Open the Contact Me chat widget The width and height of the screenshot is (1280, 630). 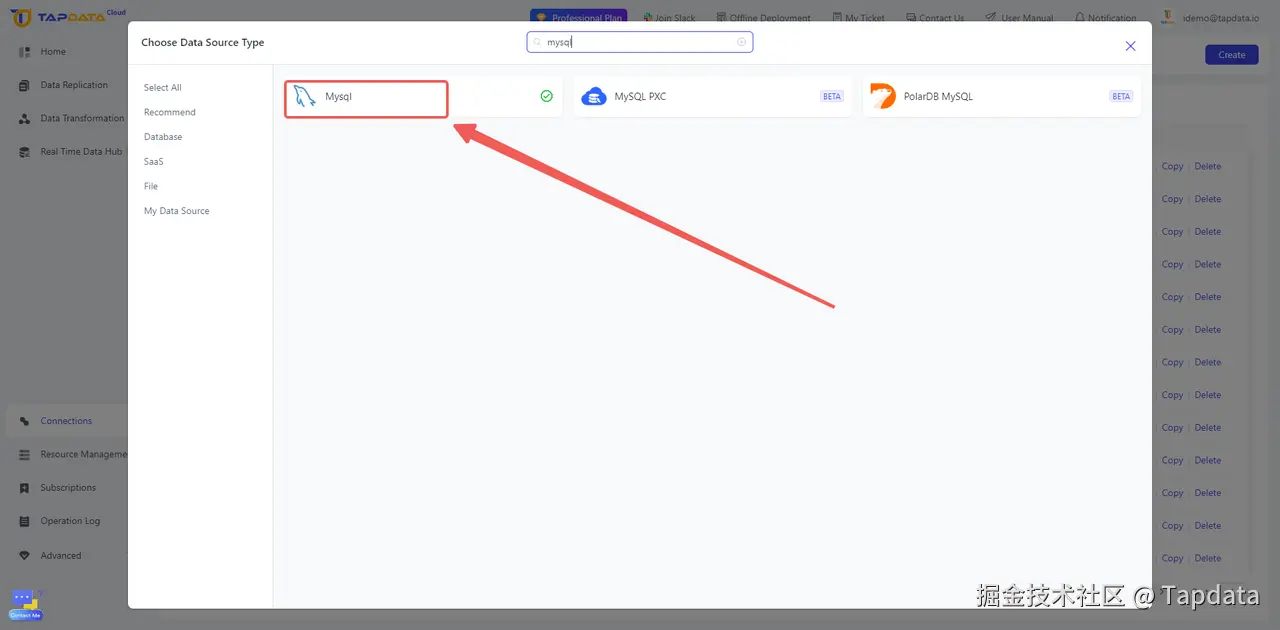tap(26, 606)
